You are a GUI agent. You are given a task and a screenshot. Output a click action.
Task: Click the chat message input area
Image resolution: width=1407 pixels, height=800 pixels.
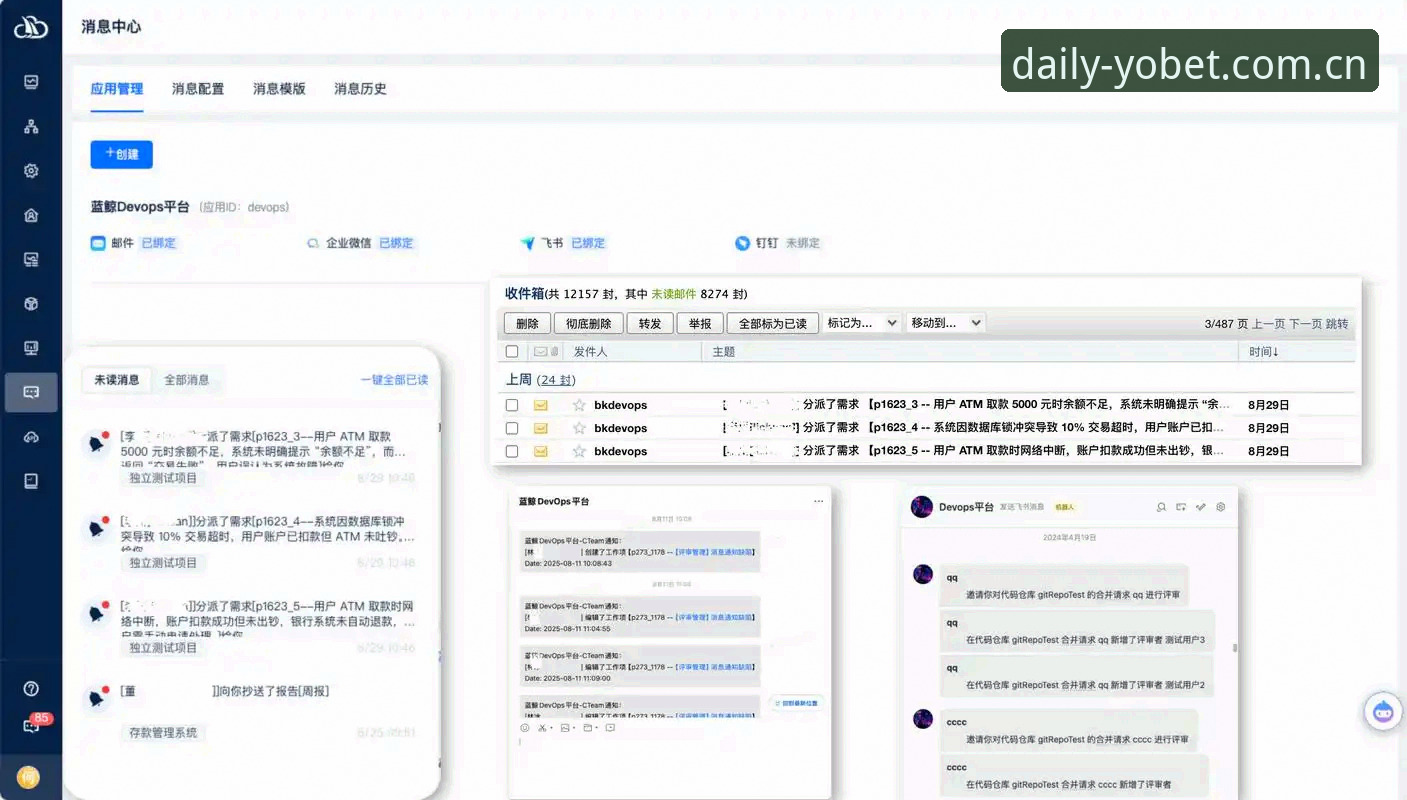point(669,765)
